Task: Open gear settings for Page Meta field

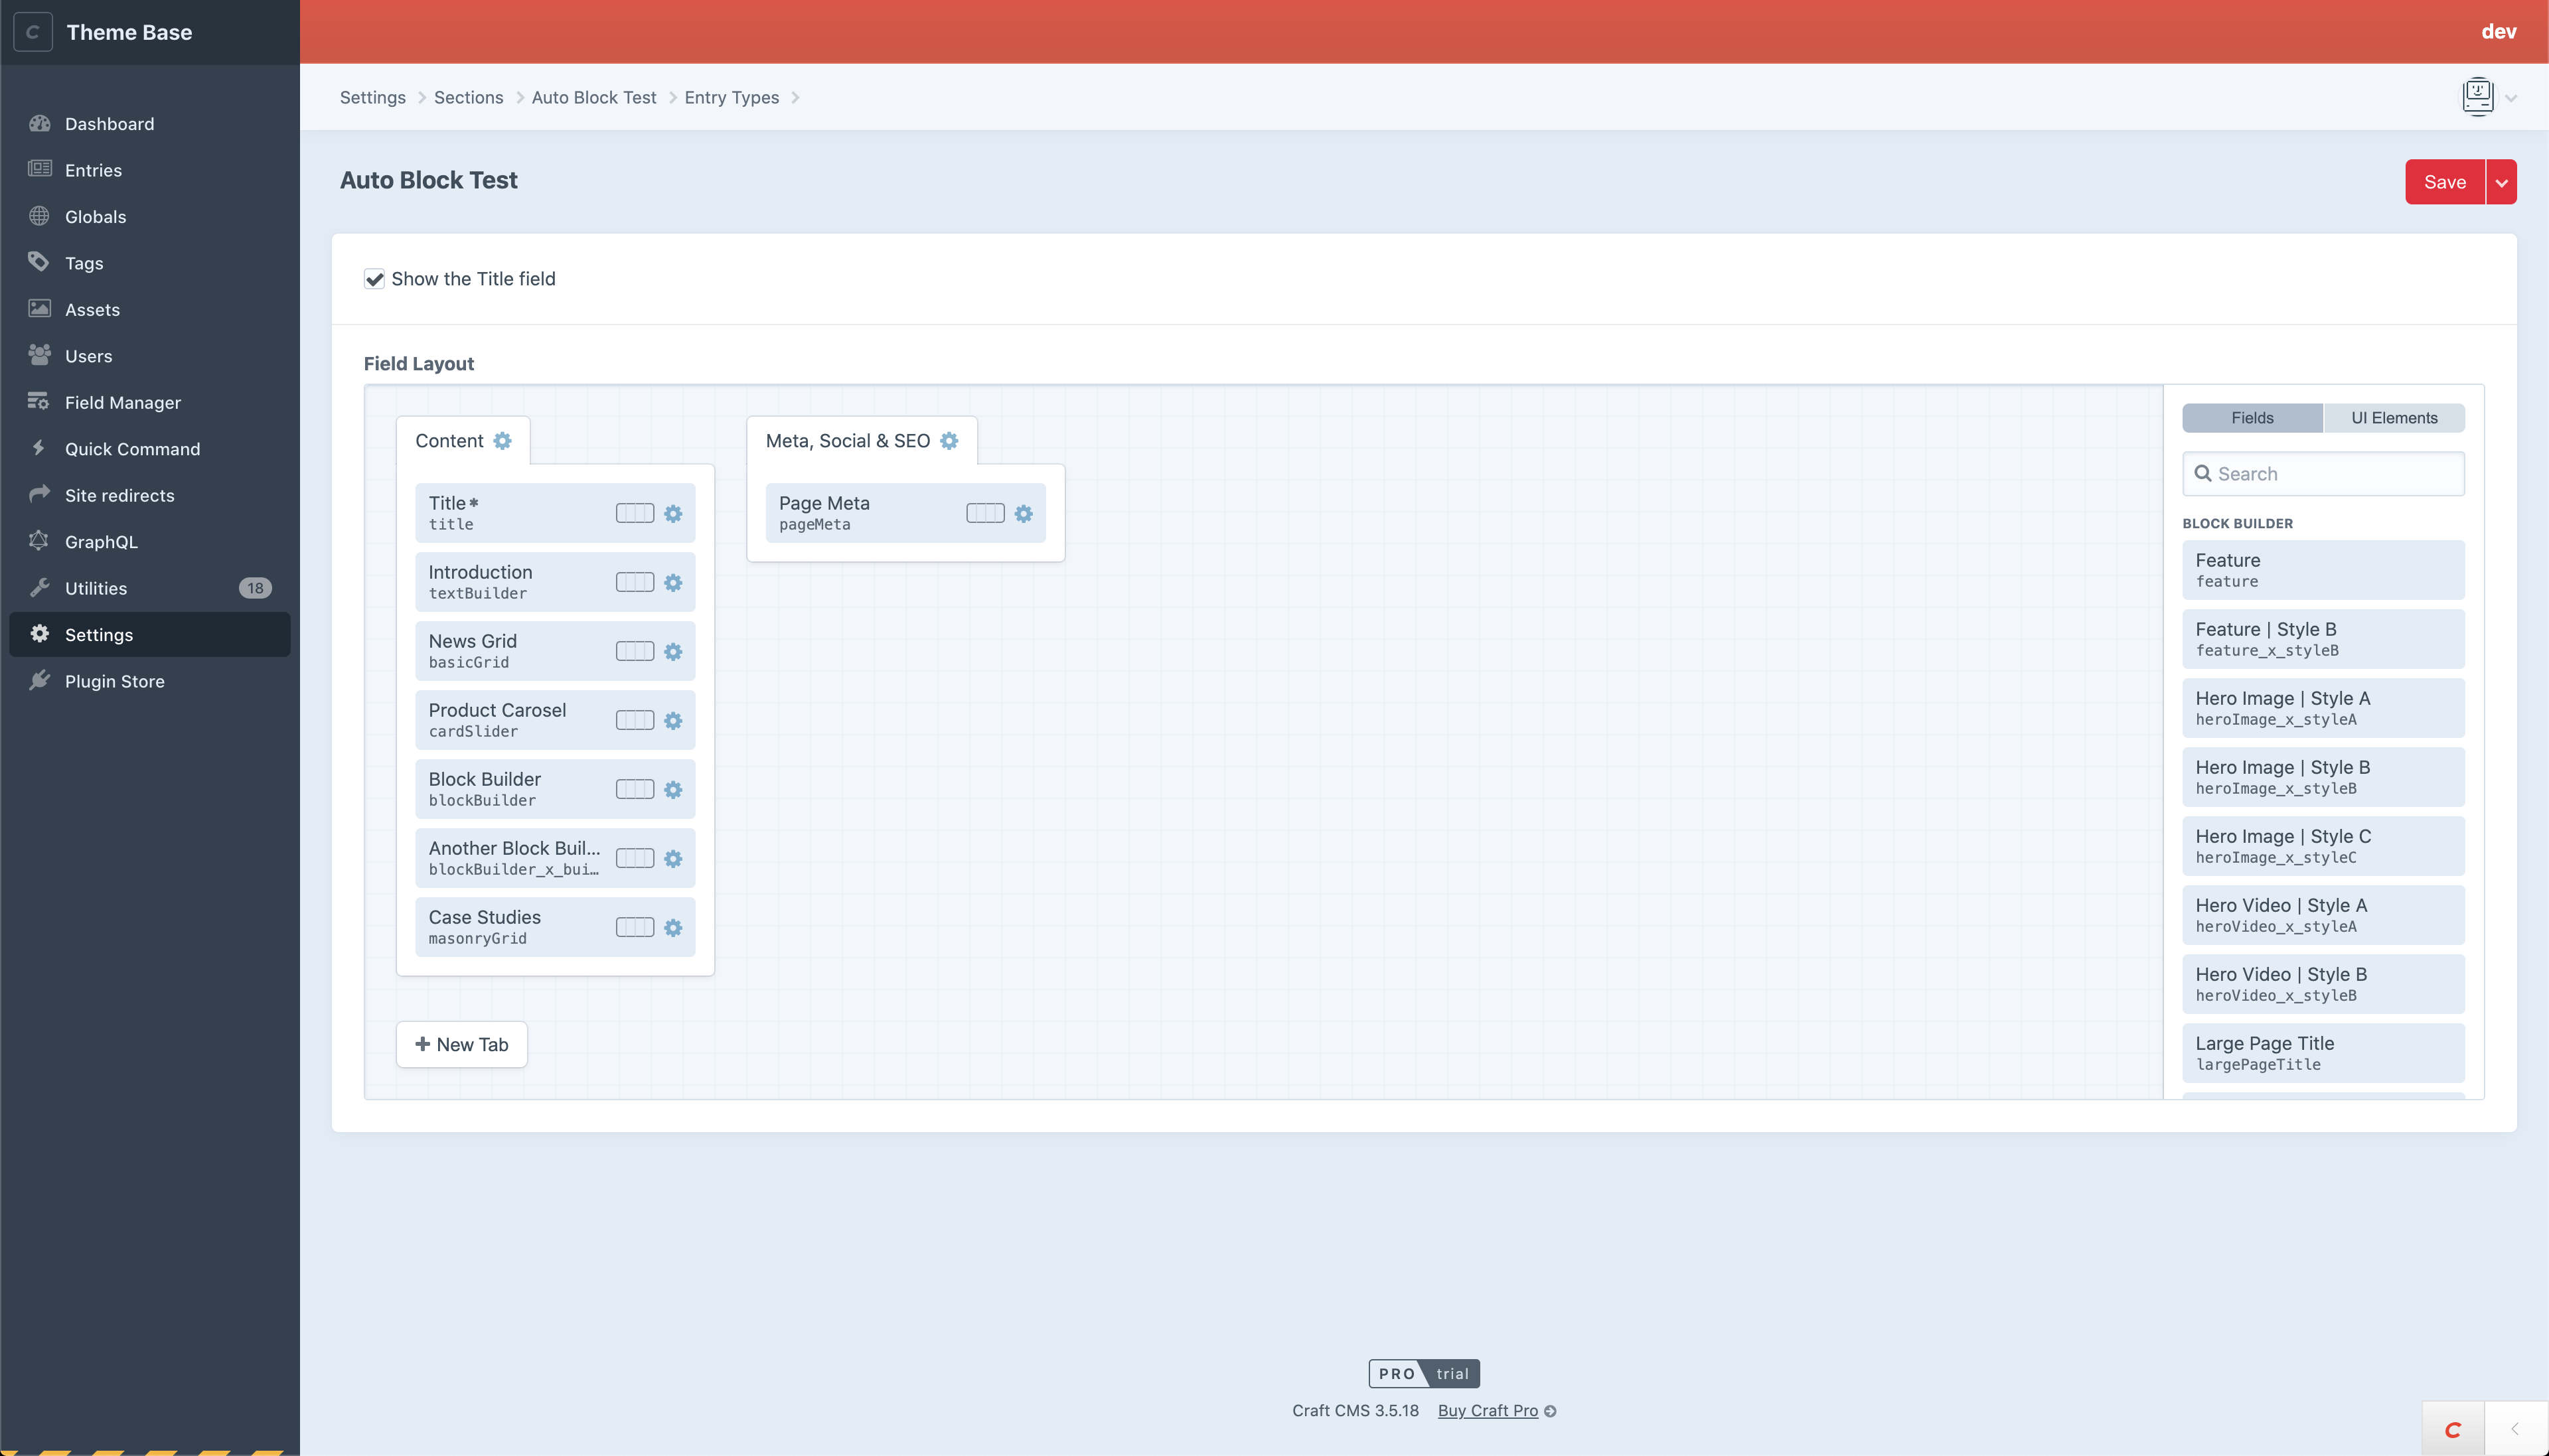Action: point(1023,514)
